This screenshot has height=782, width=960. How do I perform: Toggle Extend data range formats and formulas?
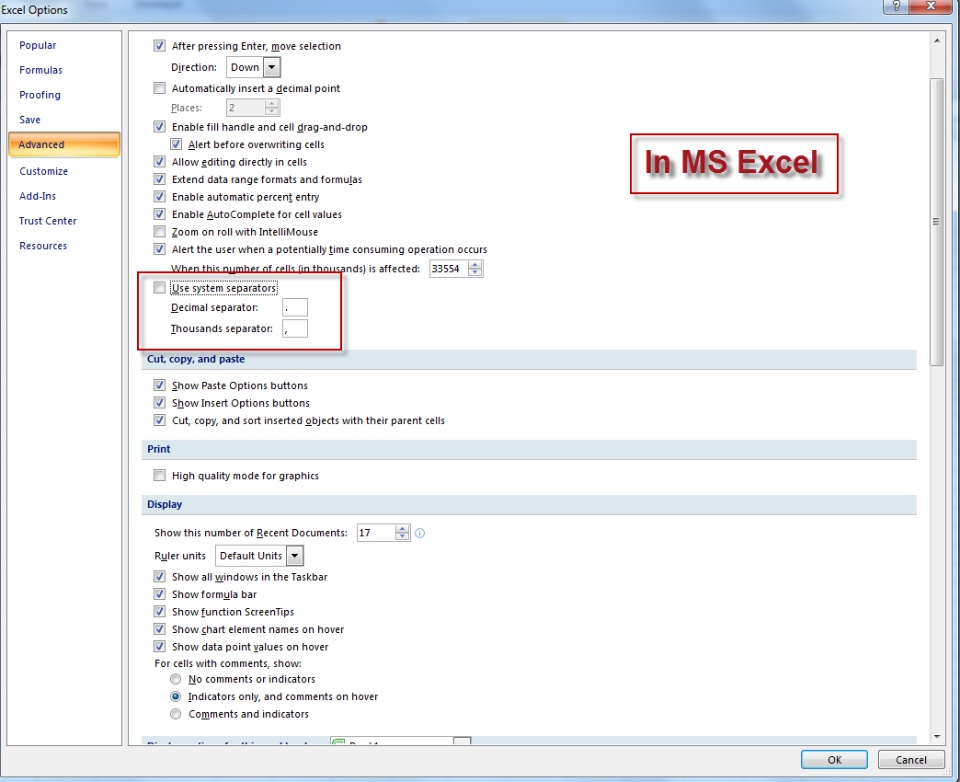[x=159, y=179]
